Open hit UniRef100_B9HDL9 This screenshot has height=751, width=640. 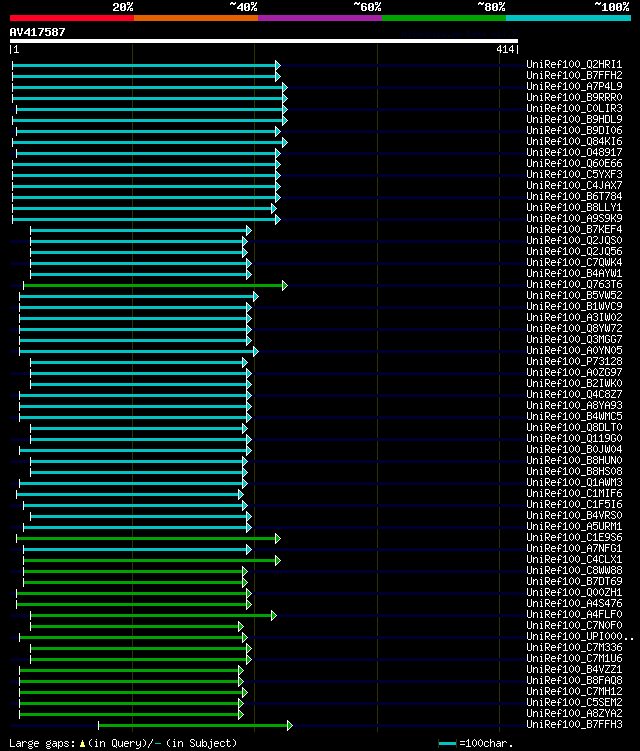click(x=574, y=119)
